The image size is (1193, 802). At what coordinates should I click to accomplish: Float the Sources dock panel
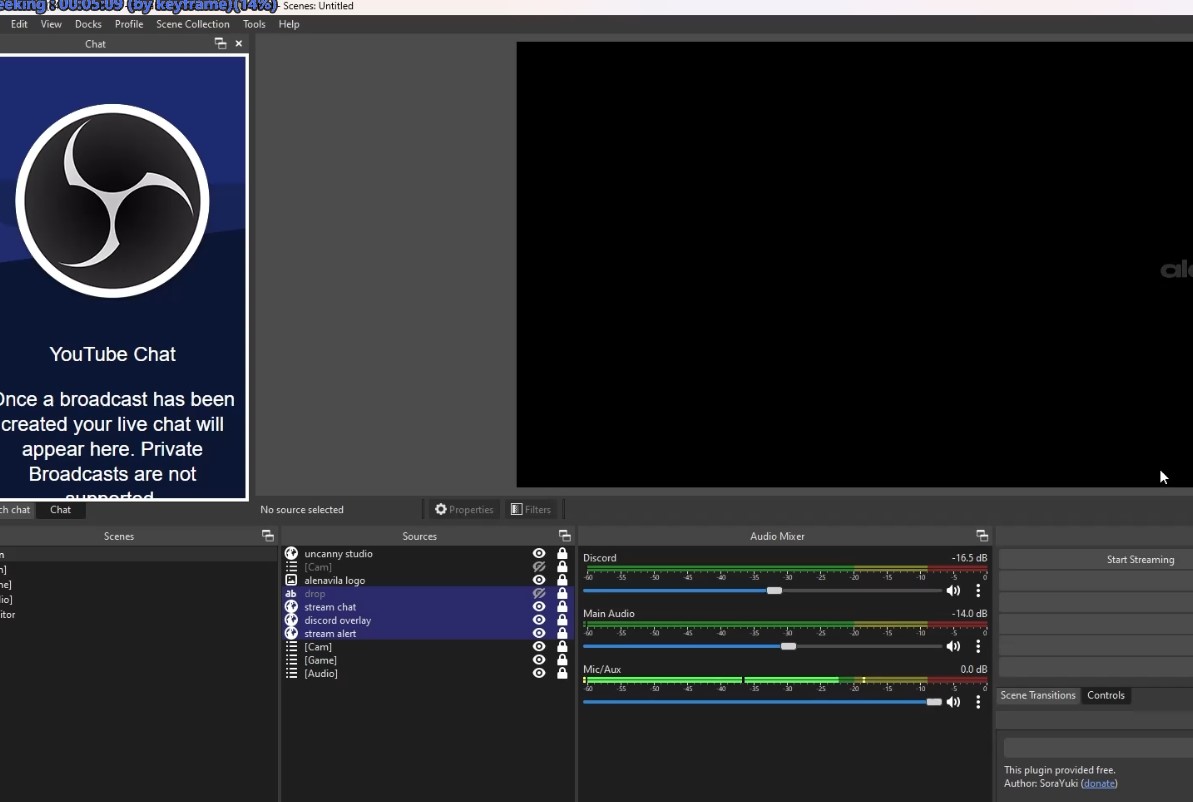[x=564, y=536]
